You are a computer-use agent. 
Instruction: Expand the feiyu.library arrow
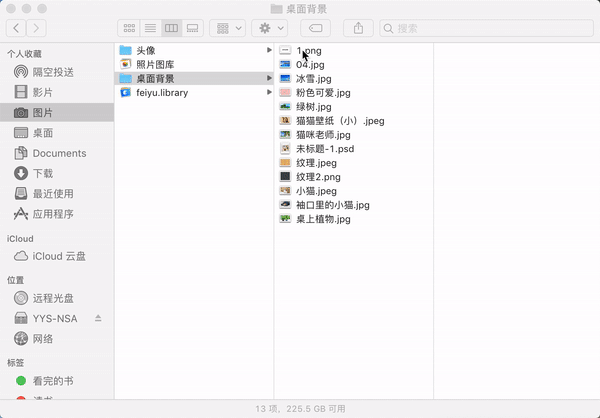coord(269,92)
